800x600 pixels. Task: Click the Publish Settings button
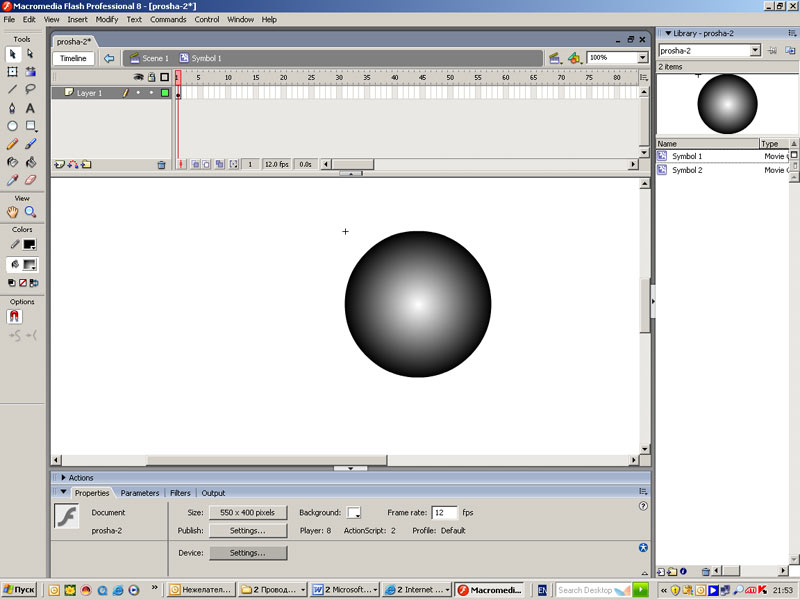point(247,531)
